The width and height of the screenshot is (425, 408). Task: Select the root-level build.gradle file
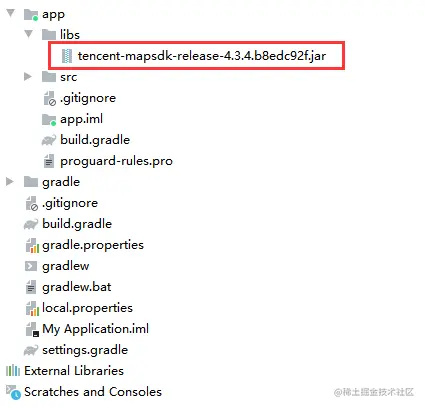(x=77, y=224)
